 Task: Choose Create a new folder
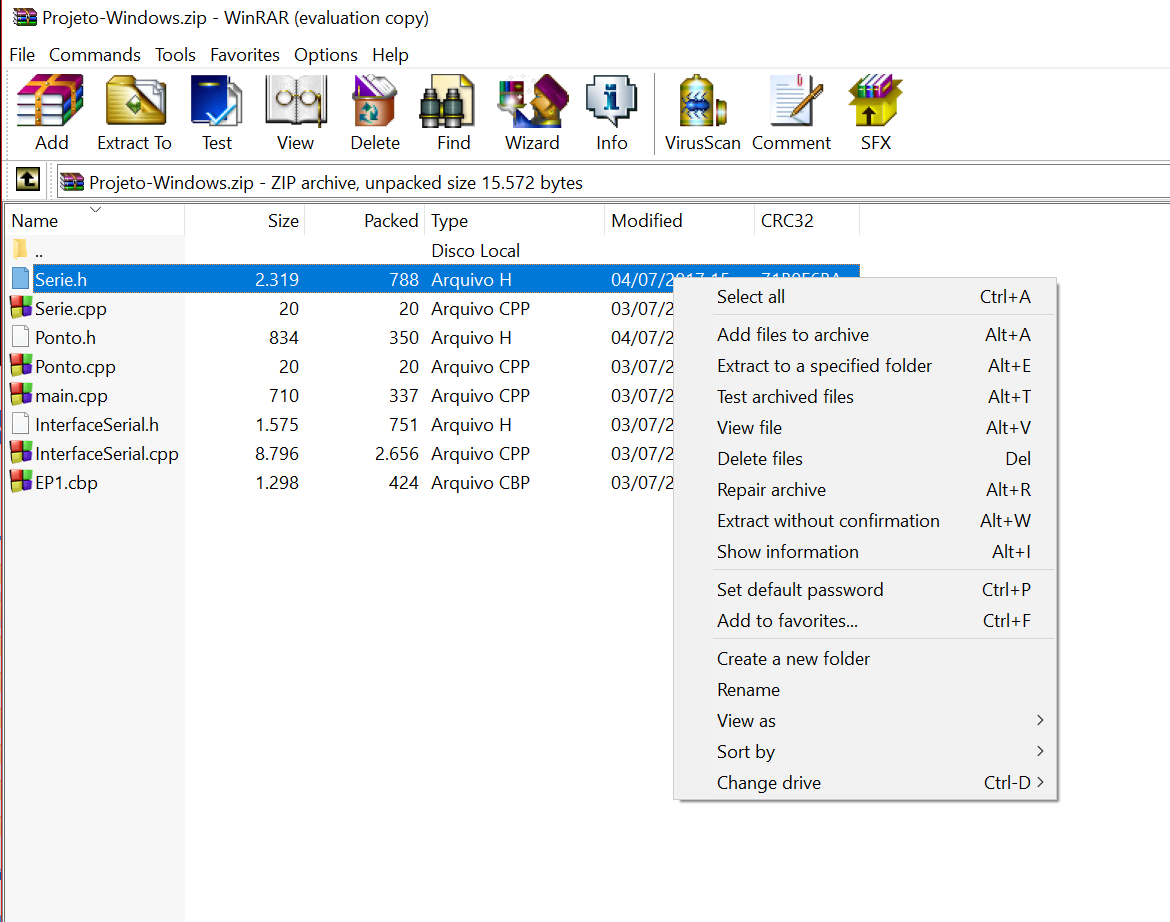point(865,659)
